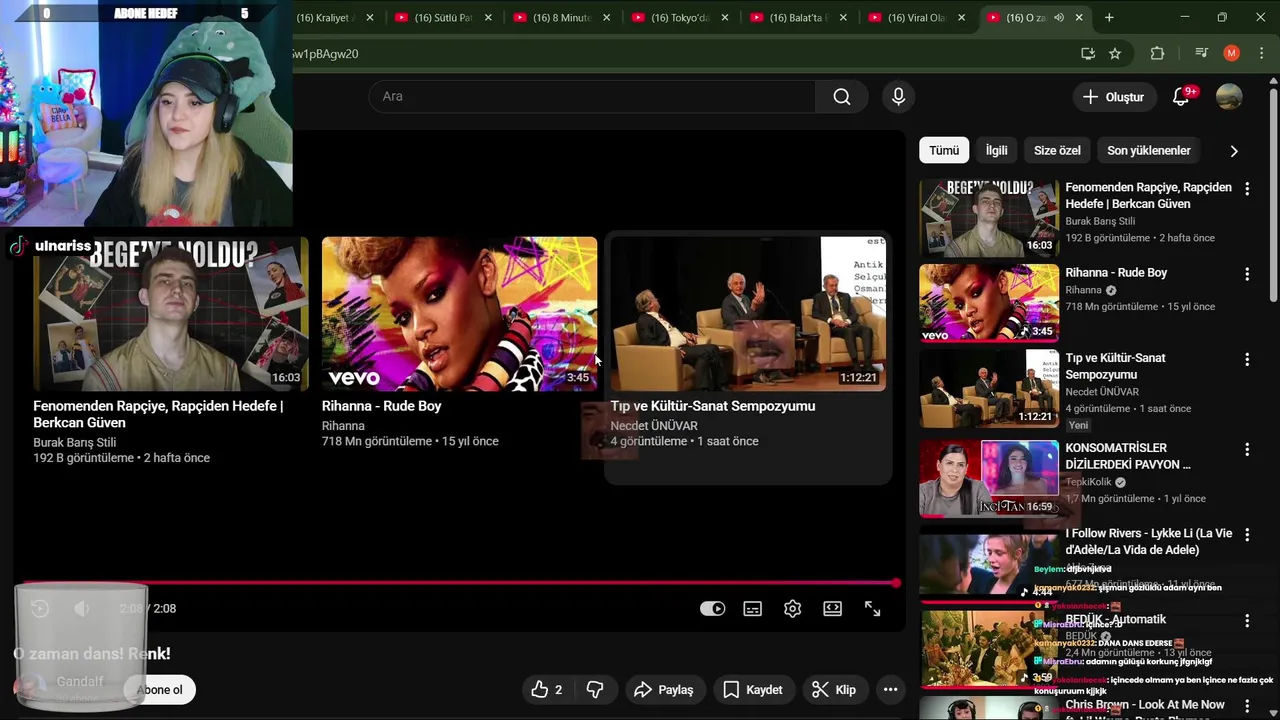Open the Burak Barış Stili channel name in sidebar
This screenshot has height=720, width=1280.
pyautogui.click(x=1100, y=221)
